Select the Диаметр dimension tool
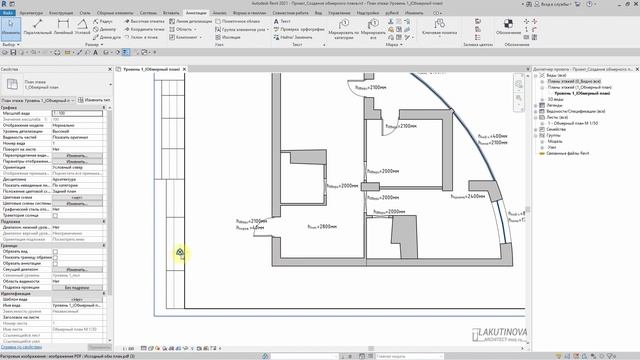Screen dimensions: 640x360 coord(104,29)
